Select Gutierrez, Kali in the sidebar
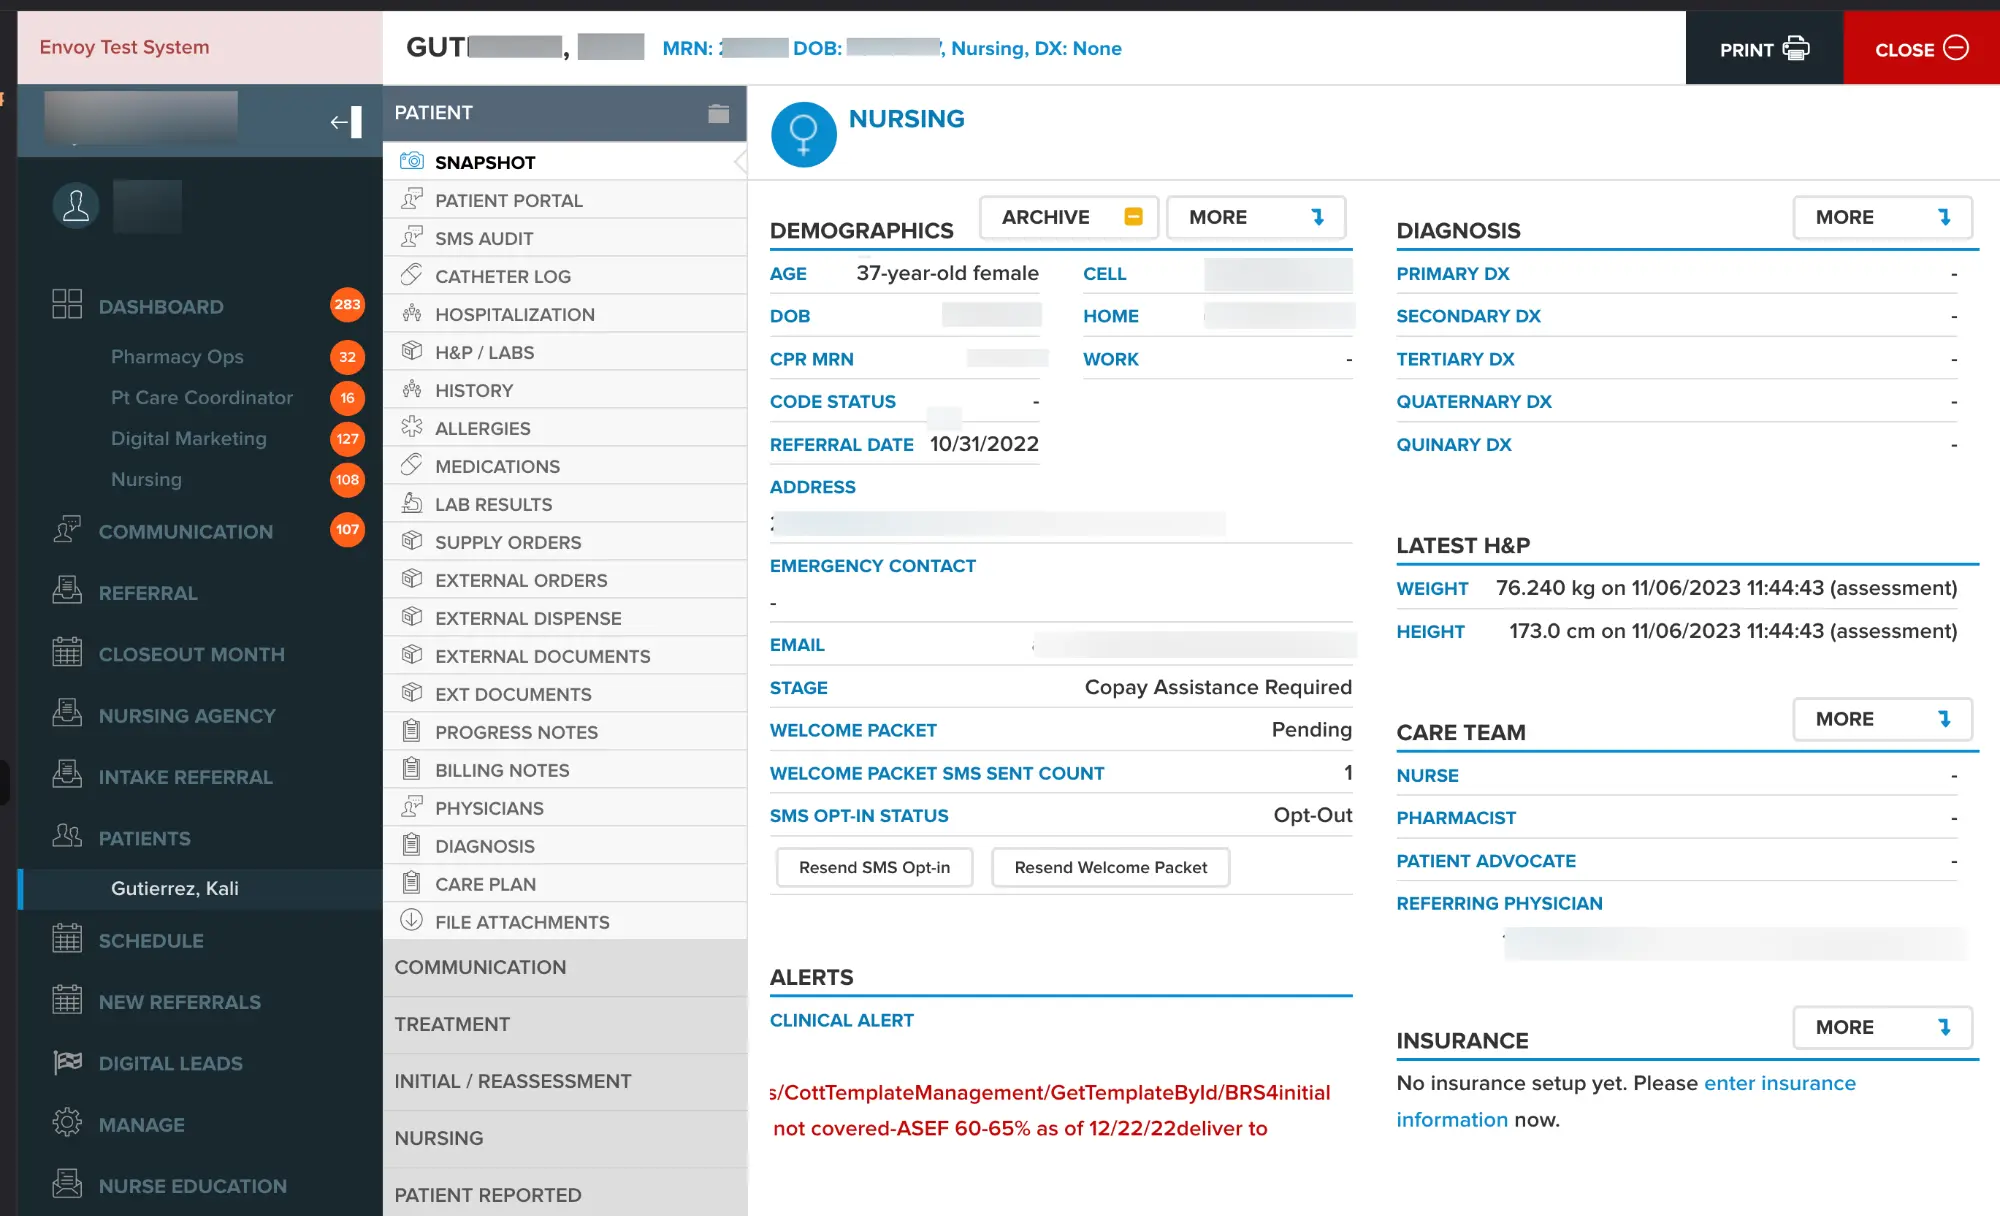 point(175,888)
